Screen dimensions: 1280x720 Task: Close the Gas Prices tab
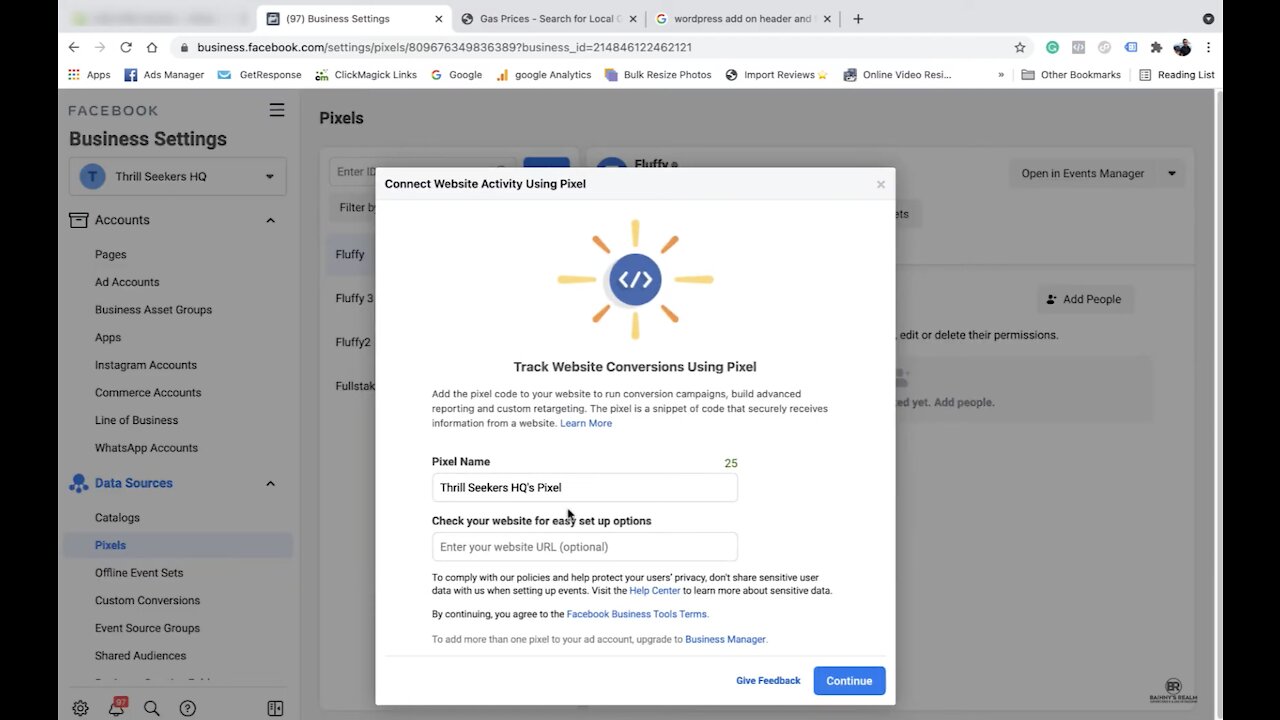coord(632,18)
